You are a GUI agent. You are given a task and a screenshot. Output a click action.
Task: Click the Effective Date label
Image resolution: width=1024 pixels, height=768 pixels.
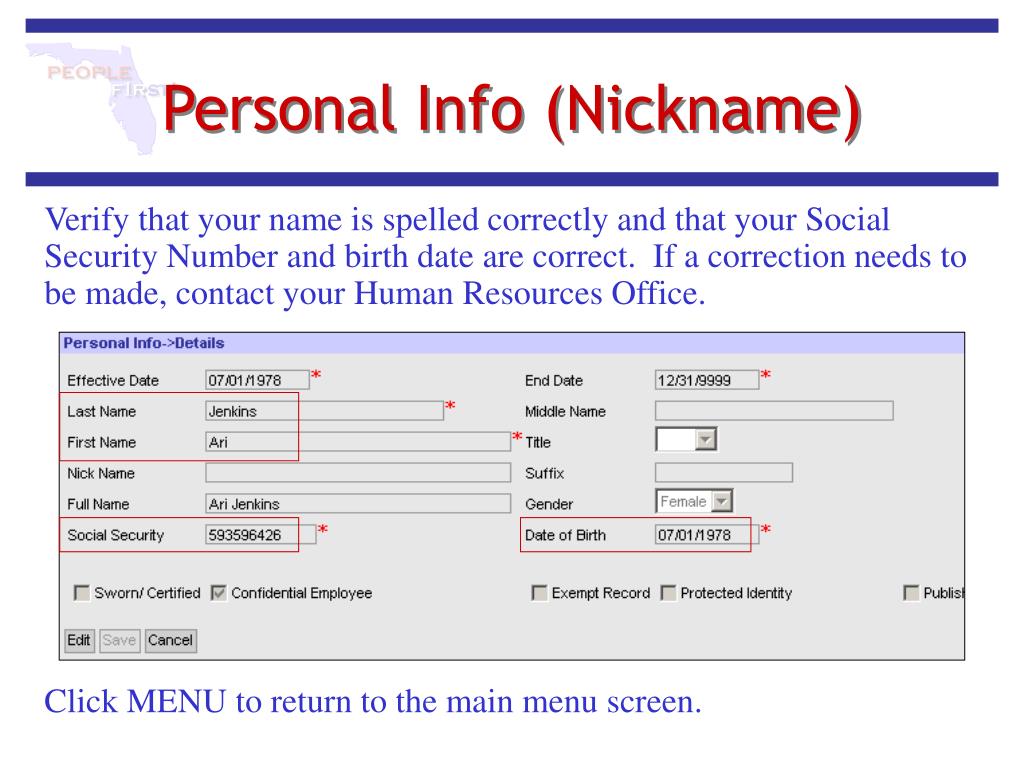click(x=113, y=381)
